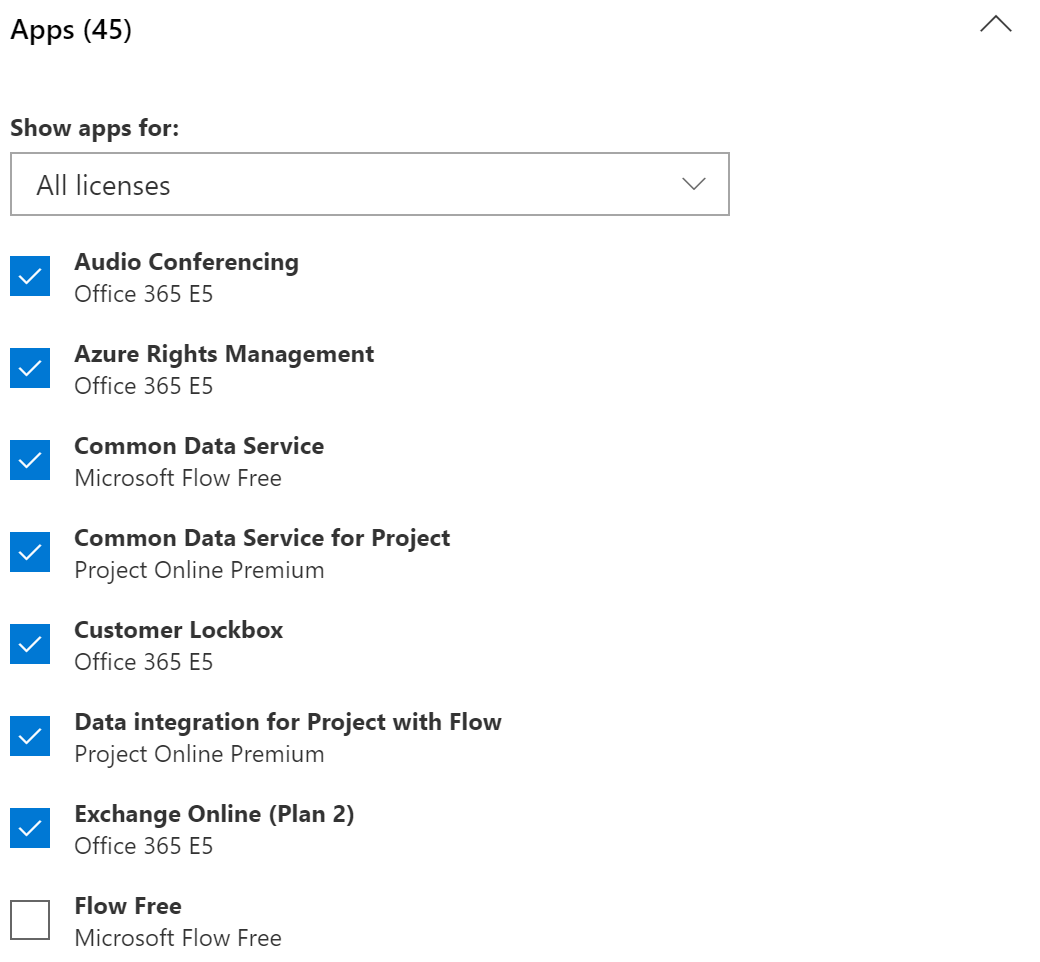Click the Show apps for: label
The height and width of the screenshot is (962, 1040).
click(x=95, y=128)
